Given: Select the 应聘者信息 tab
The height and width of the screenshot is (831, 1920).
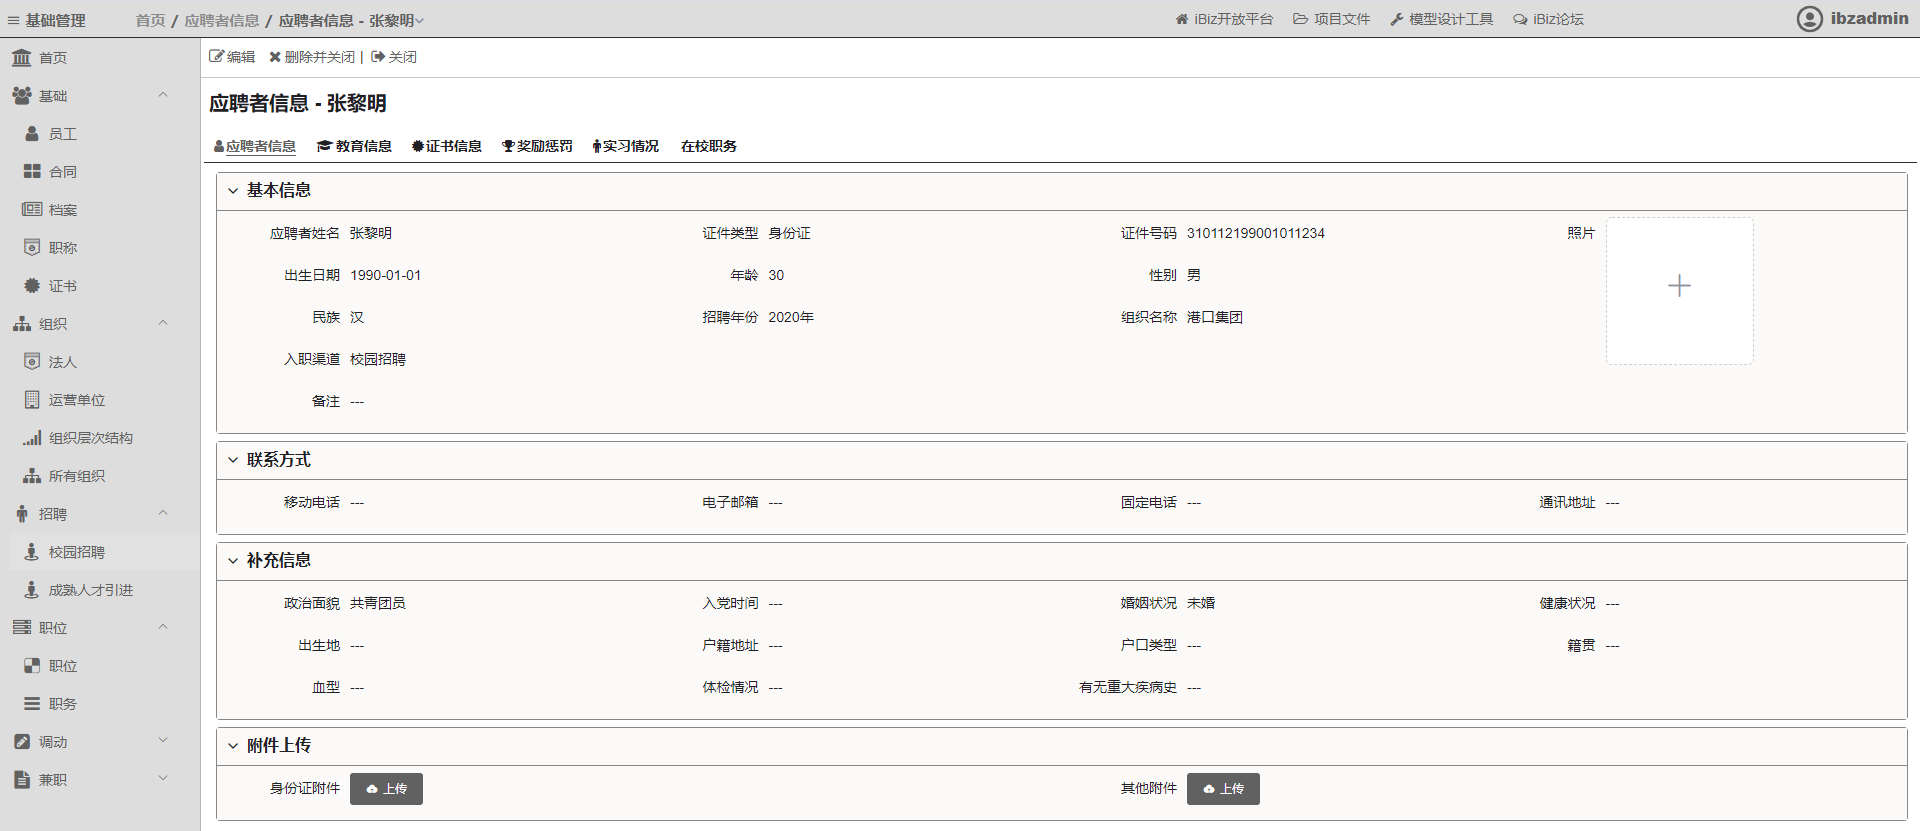Looking at the screenshot, I should coord(255,146).
